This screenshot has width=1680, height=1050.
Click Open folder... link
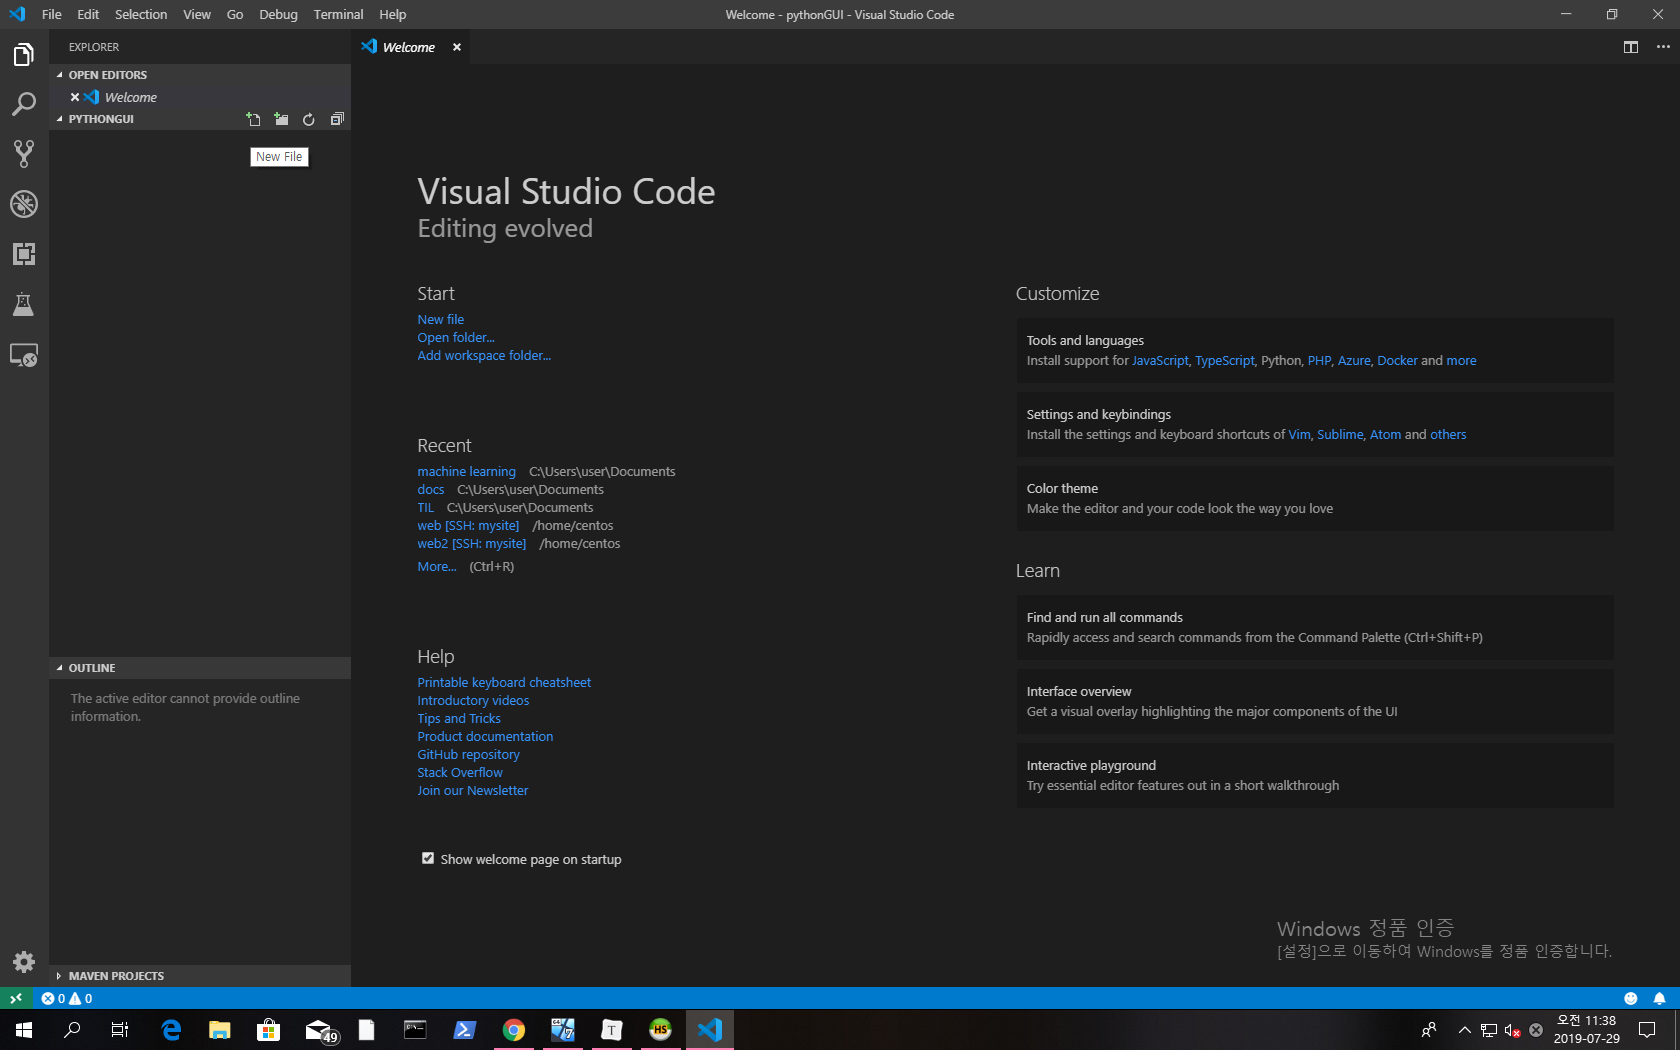click(456, 337)
